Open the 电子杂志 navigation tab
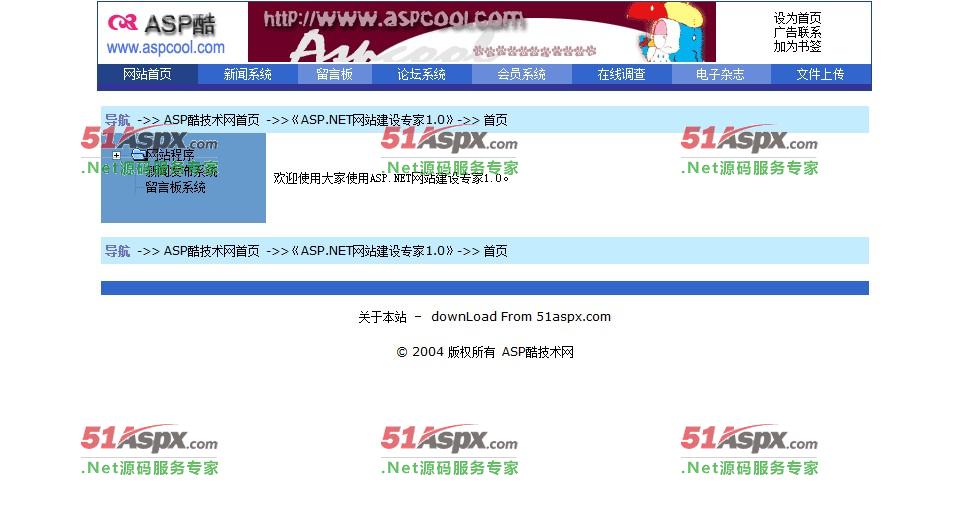The image size is (963, 505). (x=720, y=74)
